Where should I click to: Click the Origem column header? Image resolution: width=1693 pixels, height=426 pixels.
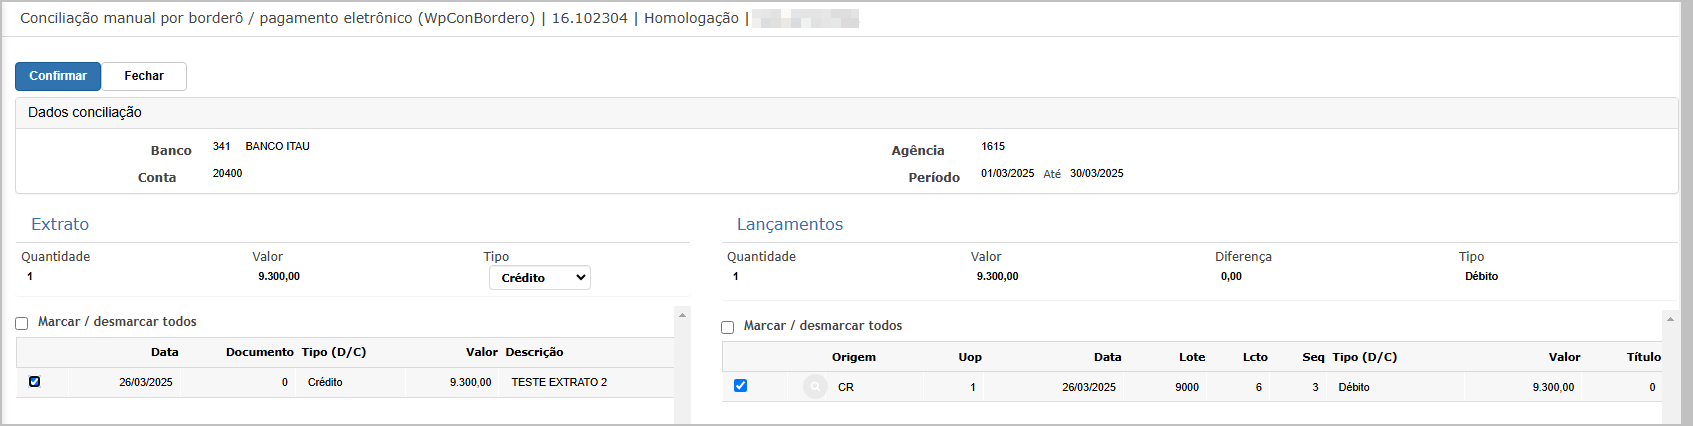854,357
